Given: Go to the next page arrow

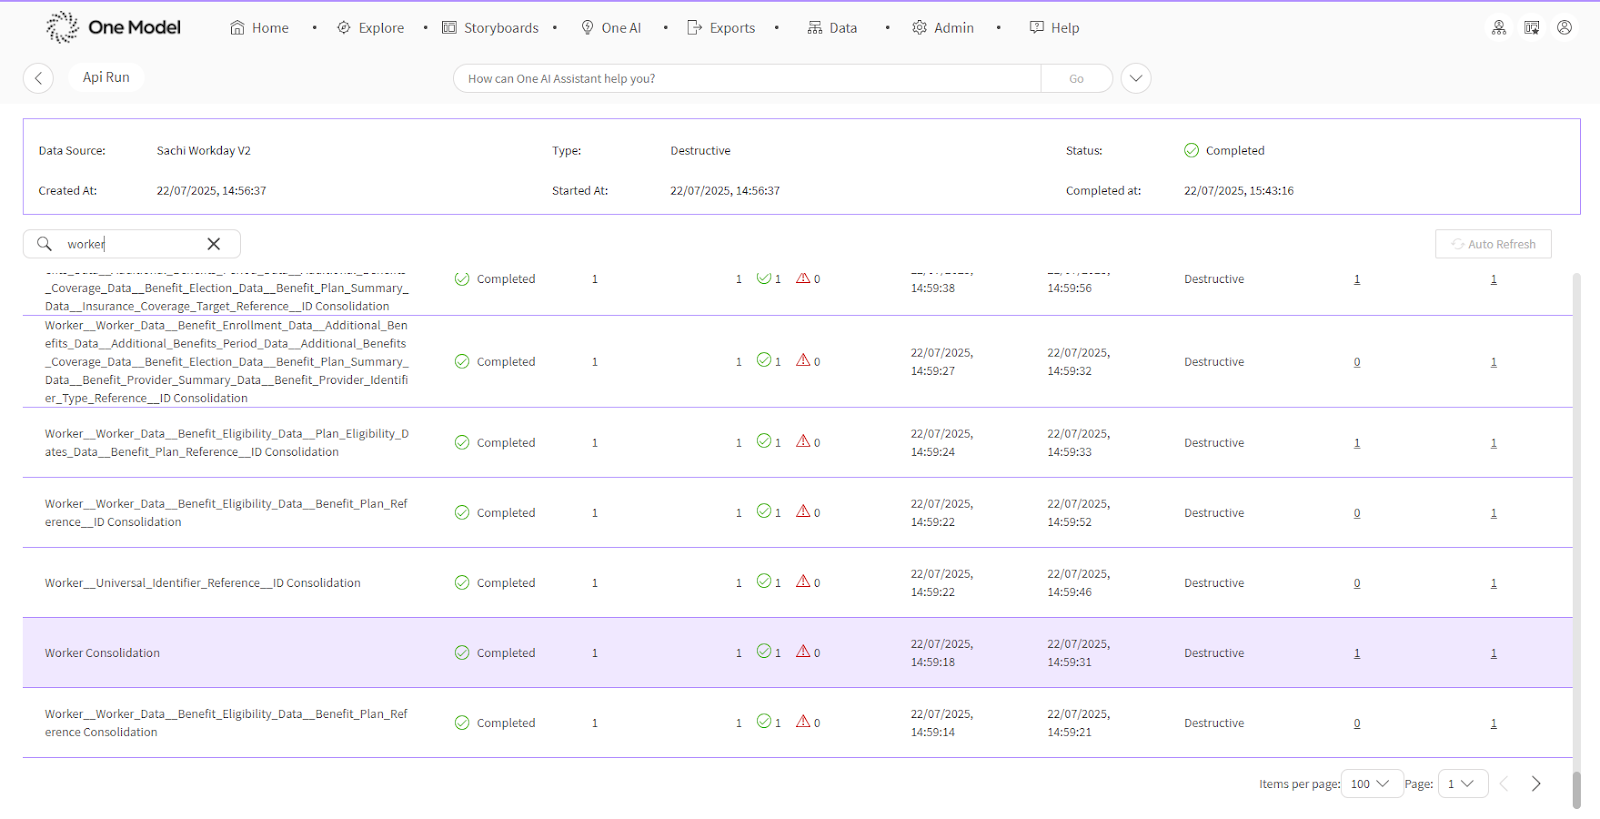Looking at the screenshot, I should coord(1536,784).
